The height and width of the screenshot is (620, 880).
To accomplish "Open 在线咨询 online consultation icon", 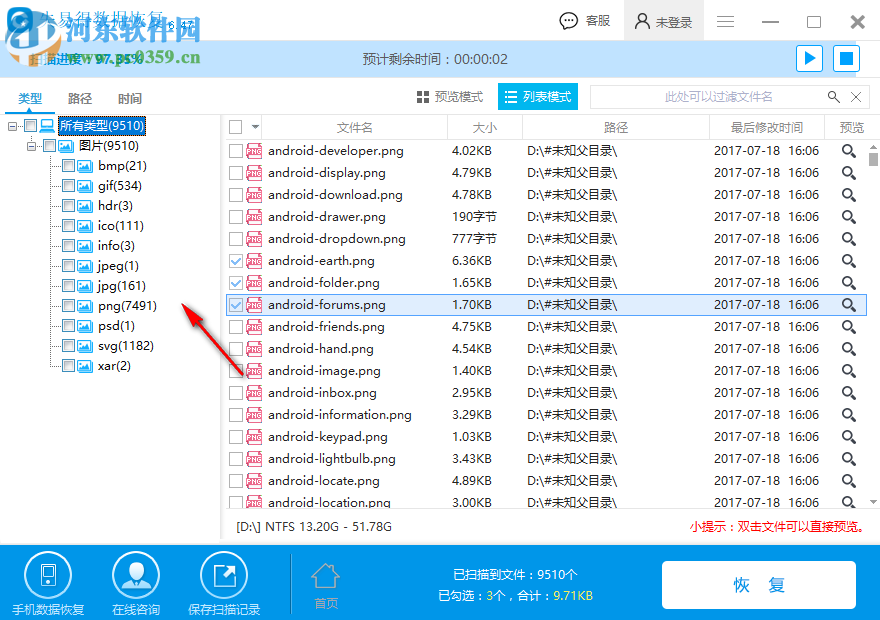I will (136, 576).
